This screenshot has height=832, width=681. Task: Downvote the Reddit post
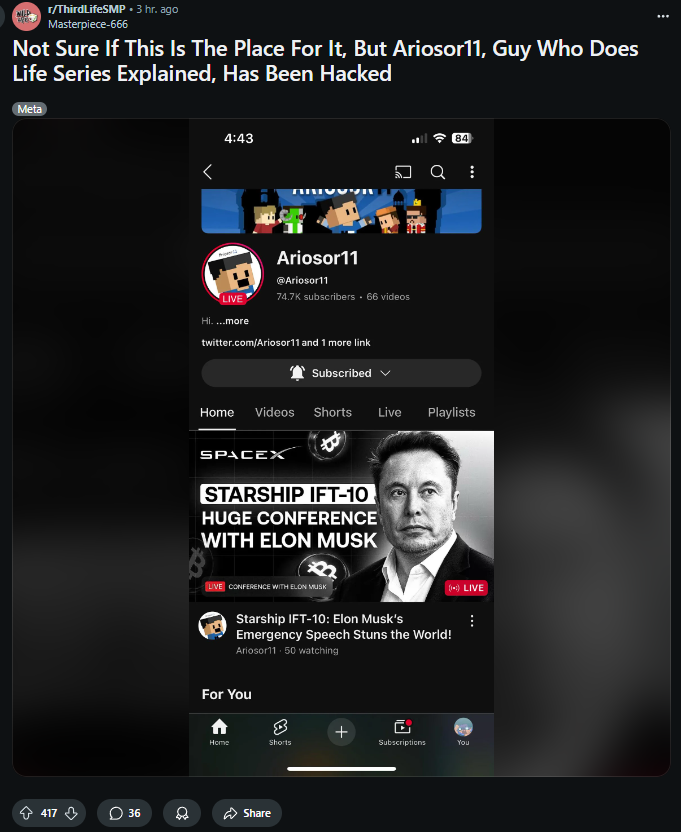tap(72, 813)
